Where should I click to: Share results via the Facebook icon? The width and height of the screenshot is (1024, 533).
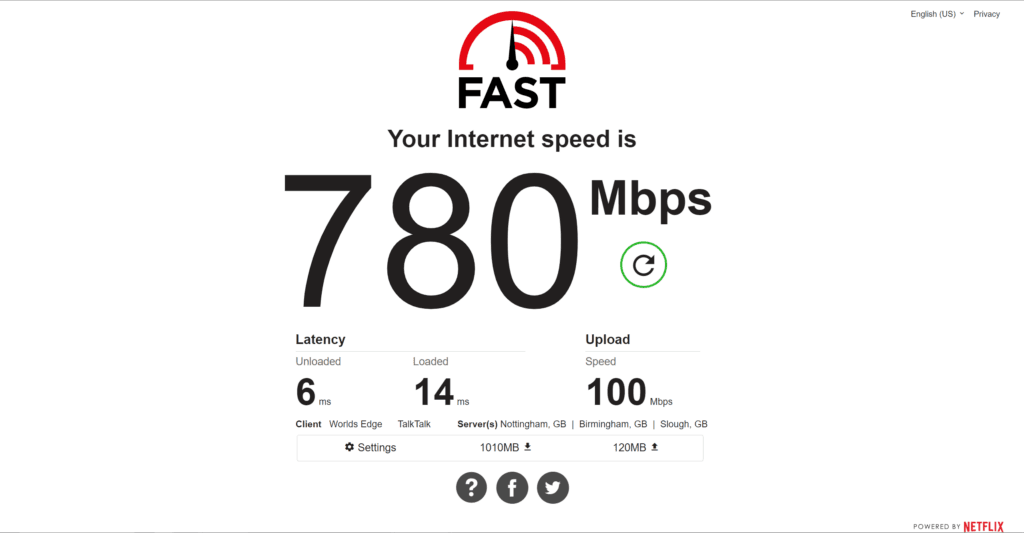tap(512, 487)
